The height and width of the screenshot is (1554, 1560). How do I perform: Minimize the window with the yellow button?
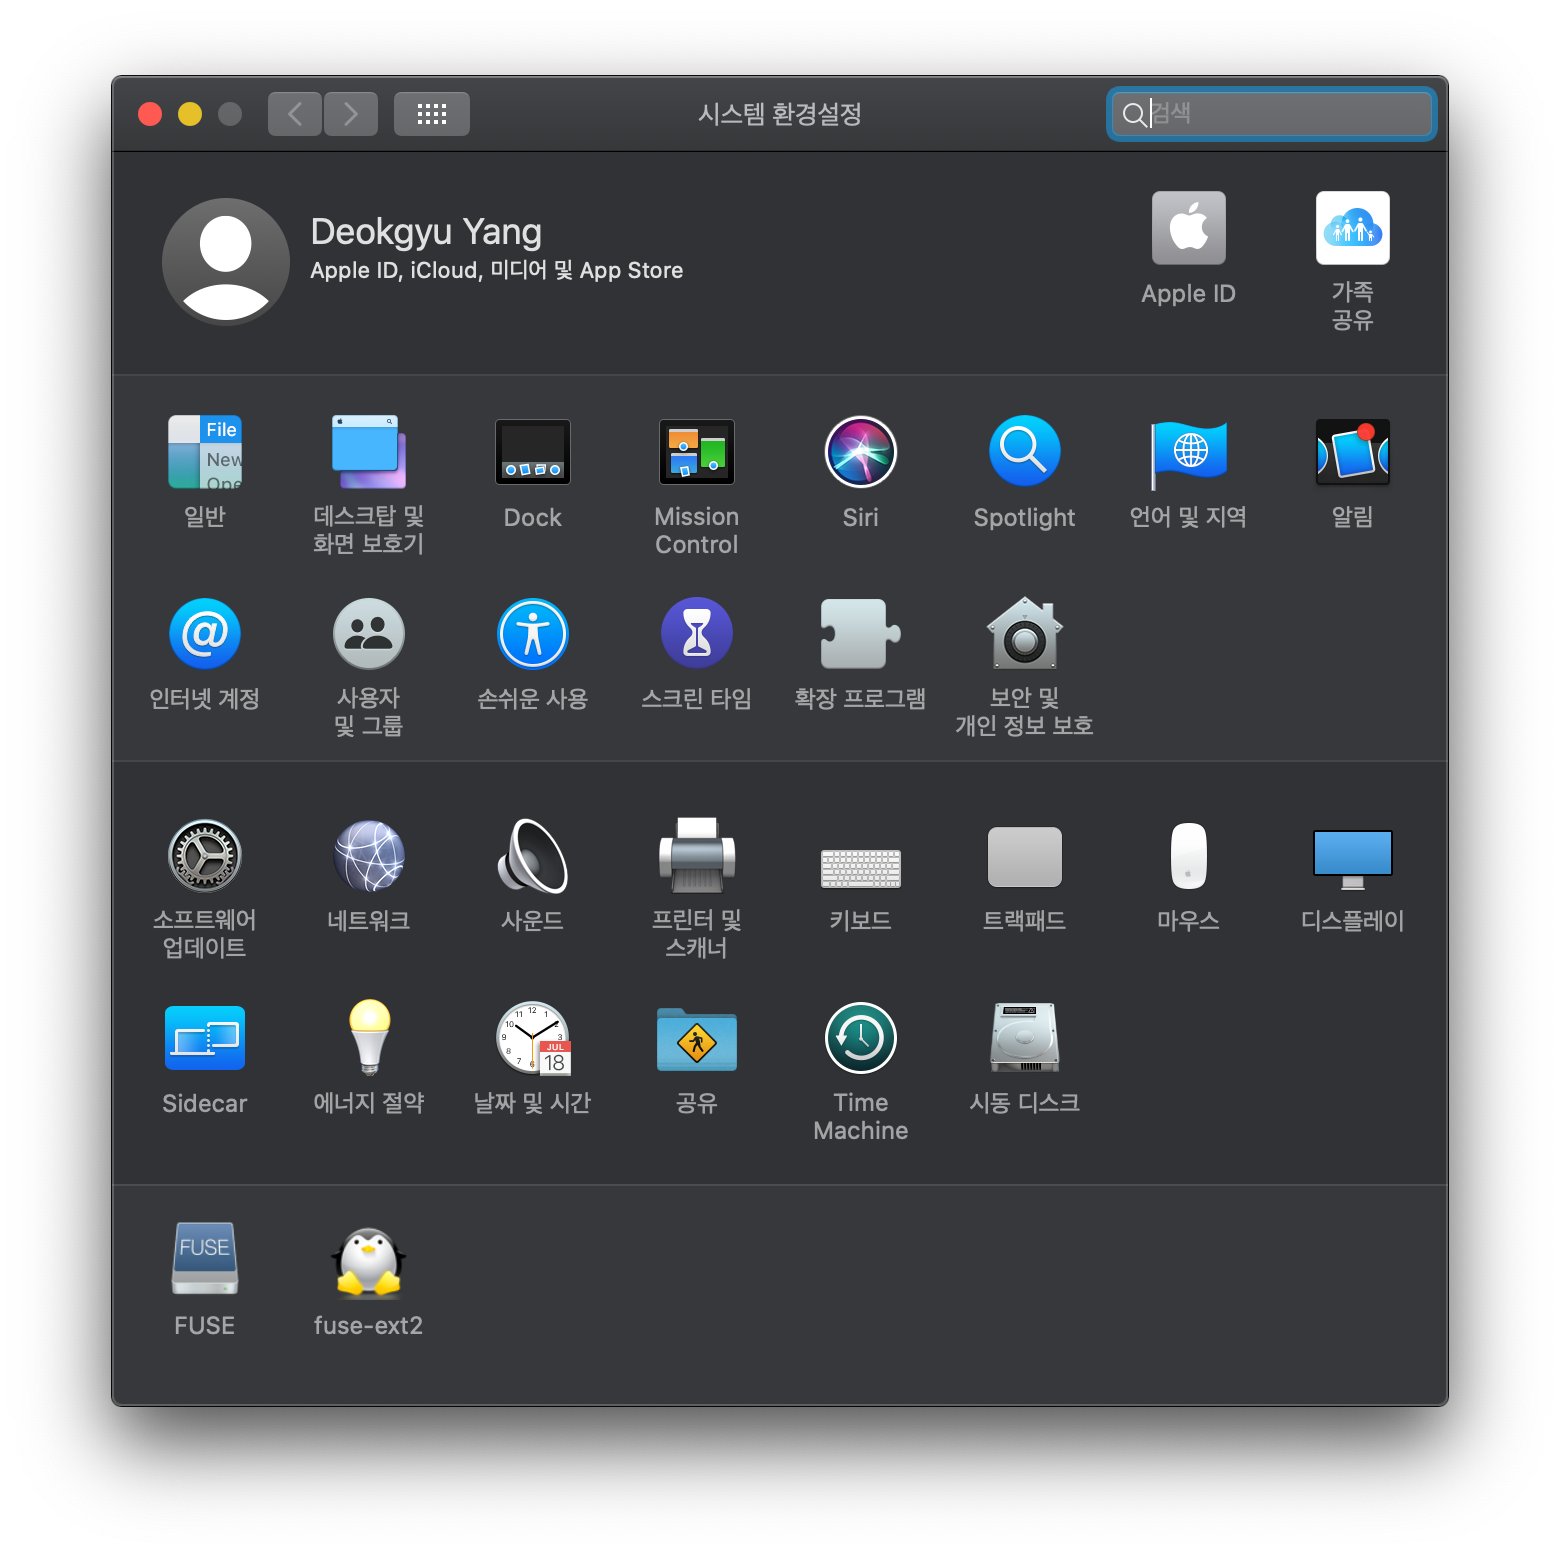tap(190, 114)
